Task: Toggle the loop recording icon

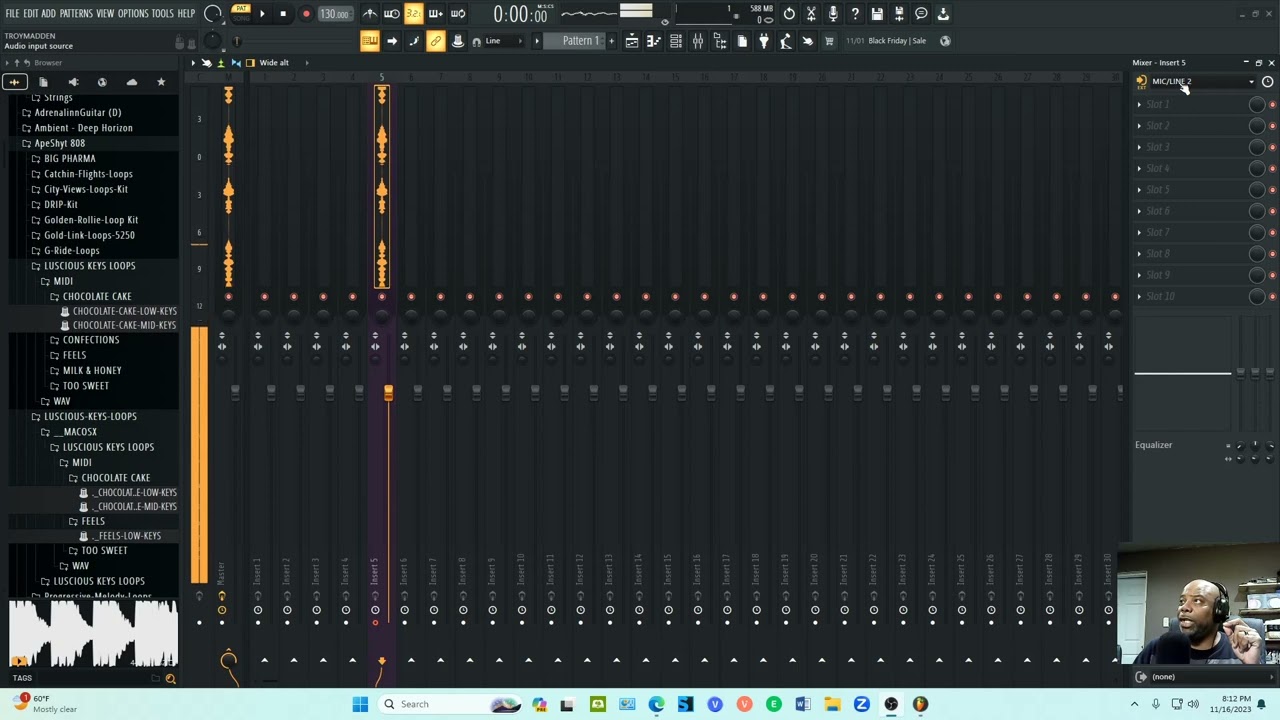Action: pyautogui.click(x=457, y=14)
